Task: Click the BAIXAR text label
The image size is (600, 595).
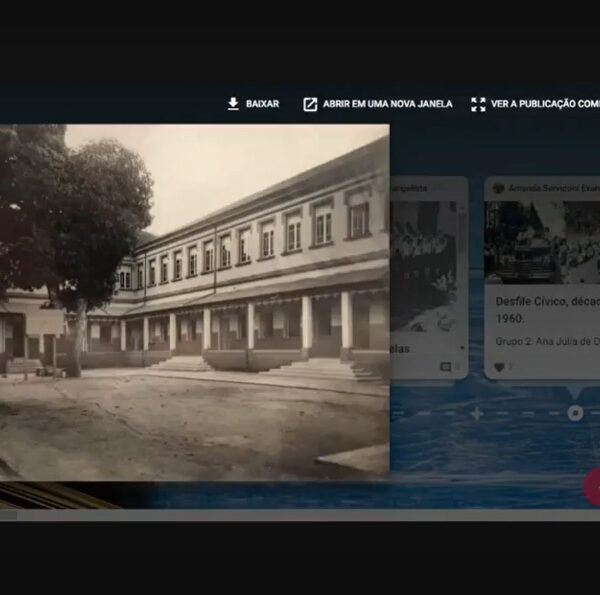Action: pos(262,104)
